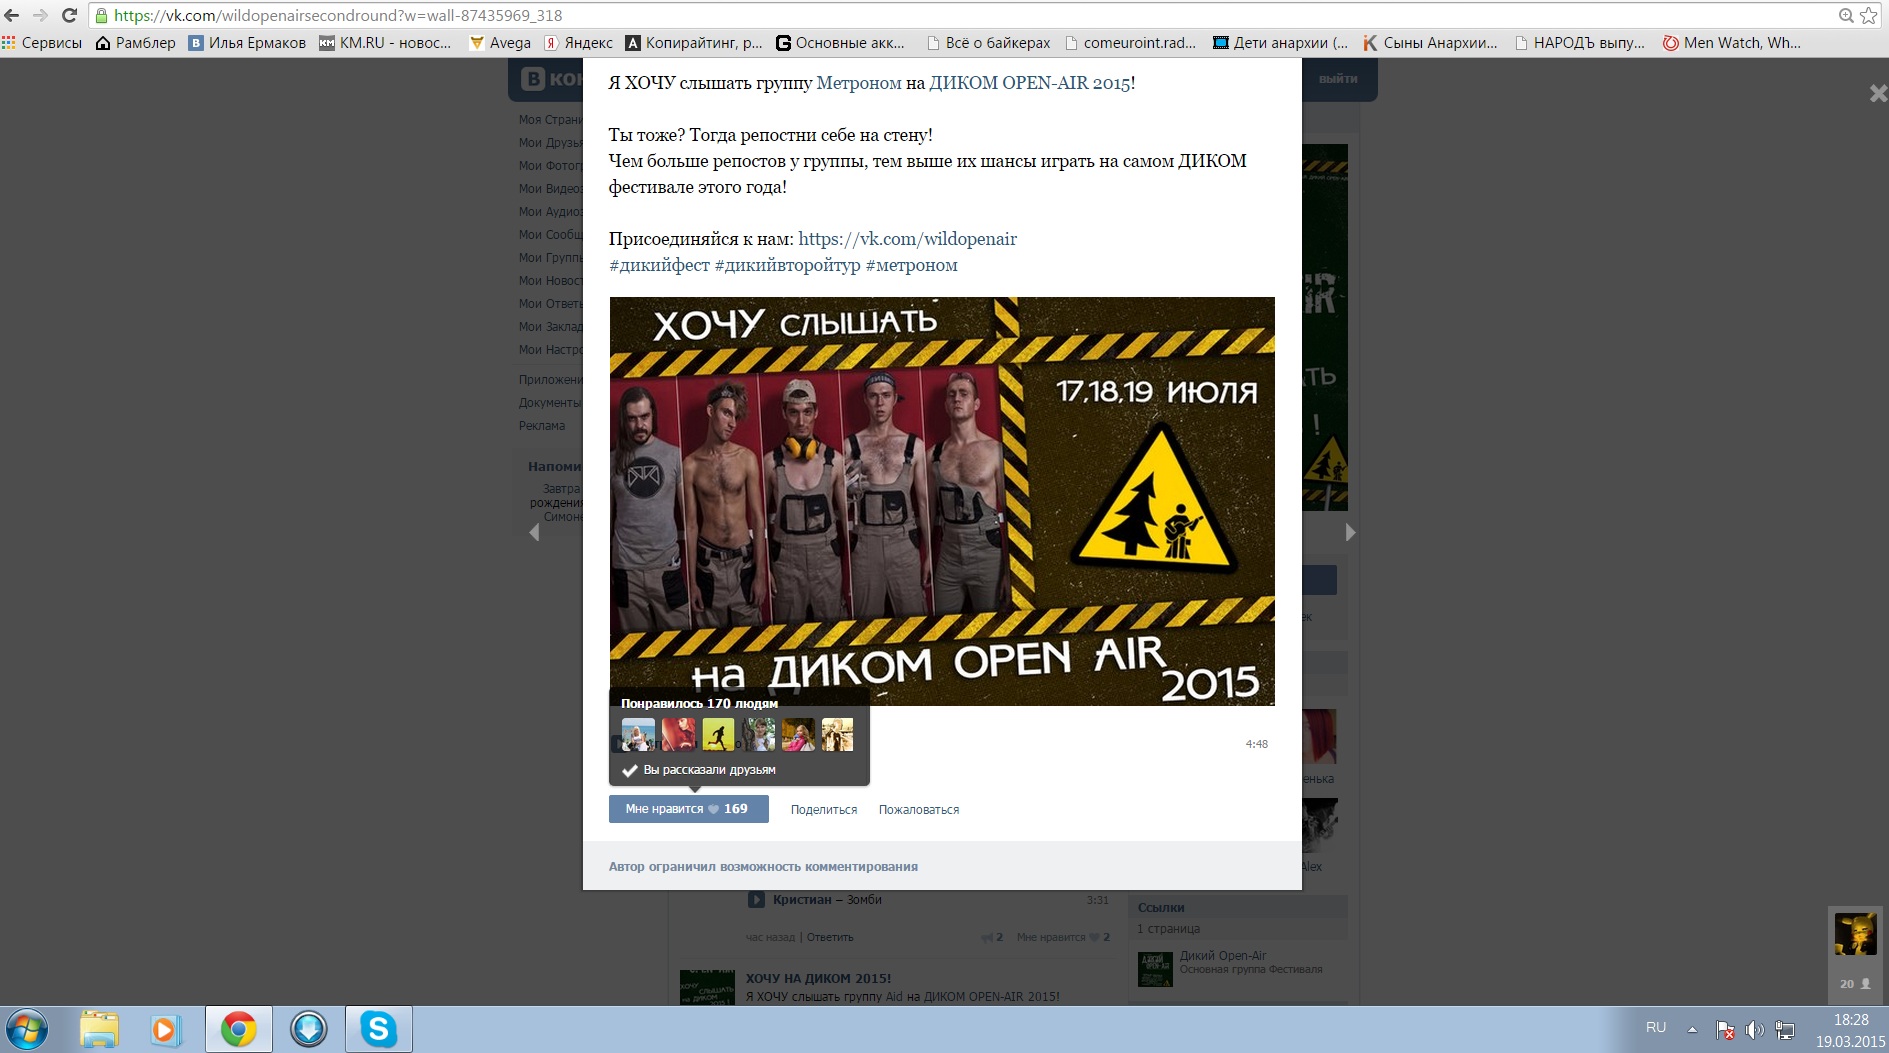Open first liker avatar in tooltip
Screen dimensions: 1889x1053
click(638, 735)
